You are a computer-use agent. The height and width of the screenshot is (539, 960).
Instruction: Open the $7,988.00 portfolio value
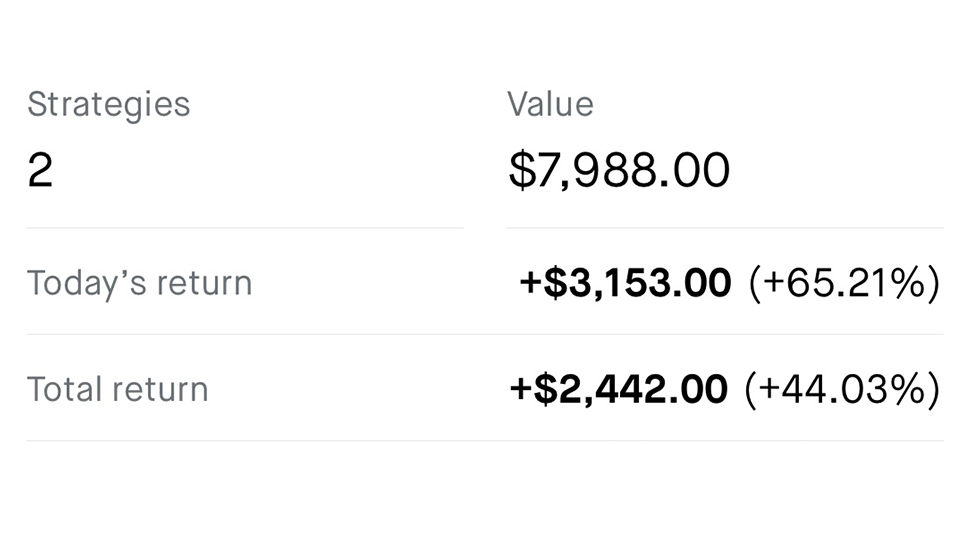tap(619, 170)
